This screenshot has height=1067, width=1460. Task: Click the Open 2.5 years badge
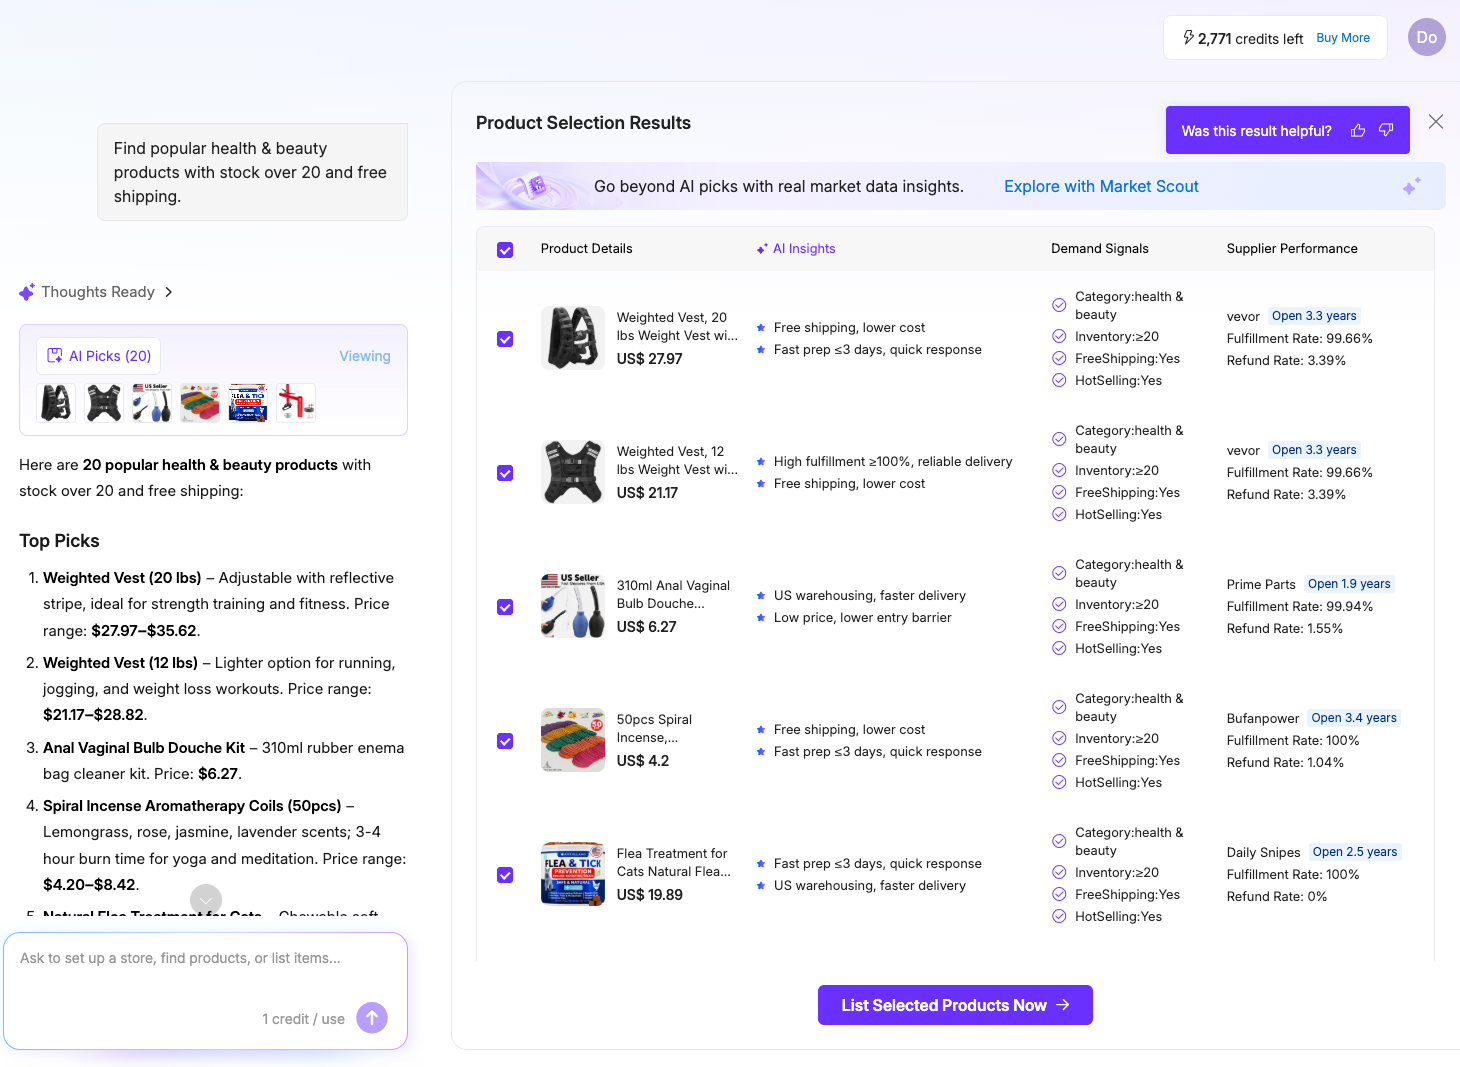(x=1355, y=852)
